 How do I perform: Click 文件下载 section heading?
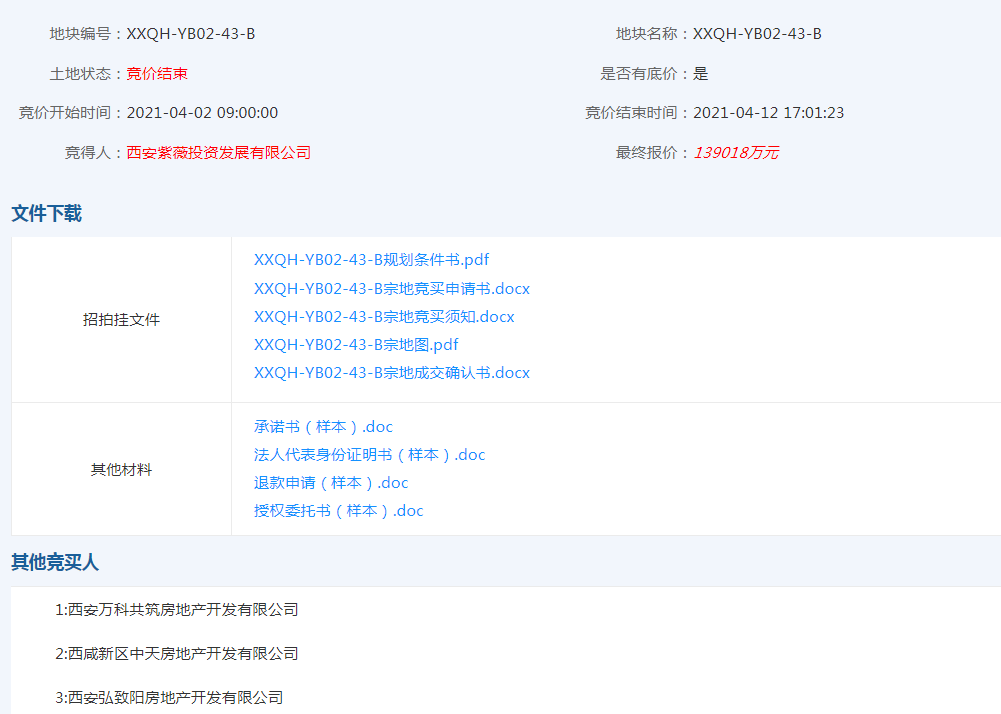point(47,213)
